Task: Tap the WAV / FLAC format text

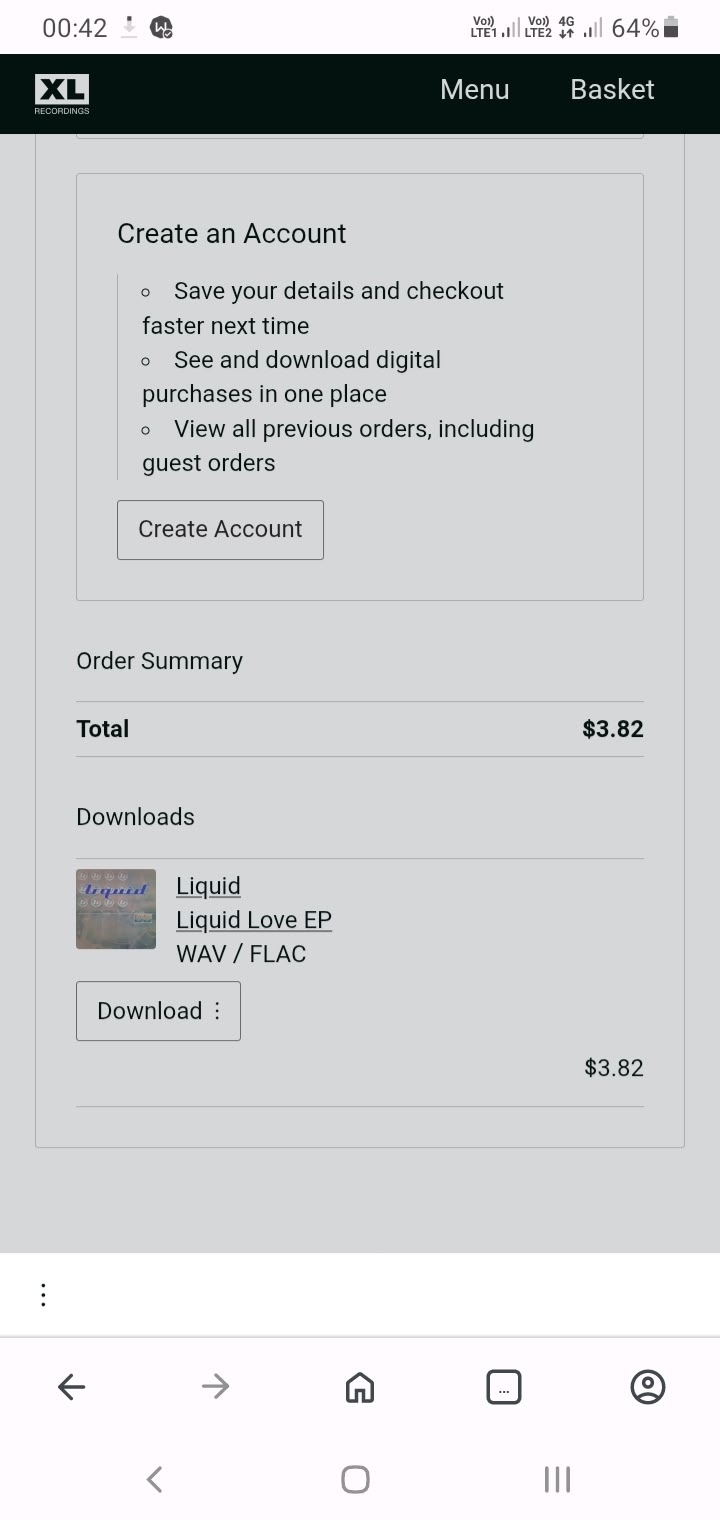Action: point(241,954)
